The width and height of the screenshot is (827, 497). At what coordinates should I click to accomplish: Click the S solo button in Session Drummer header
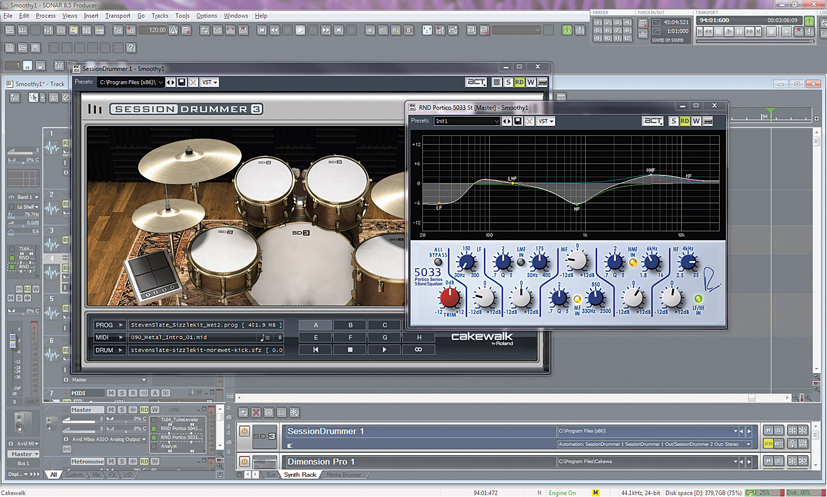tap(508, 82)
